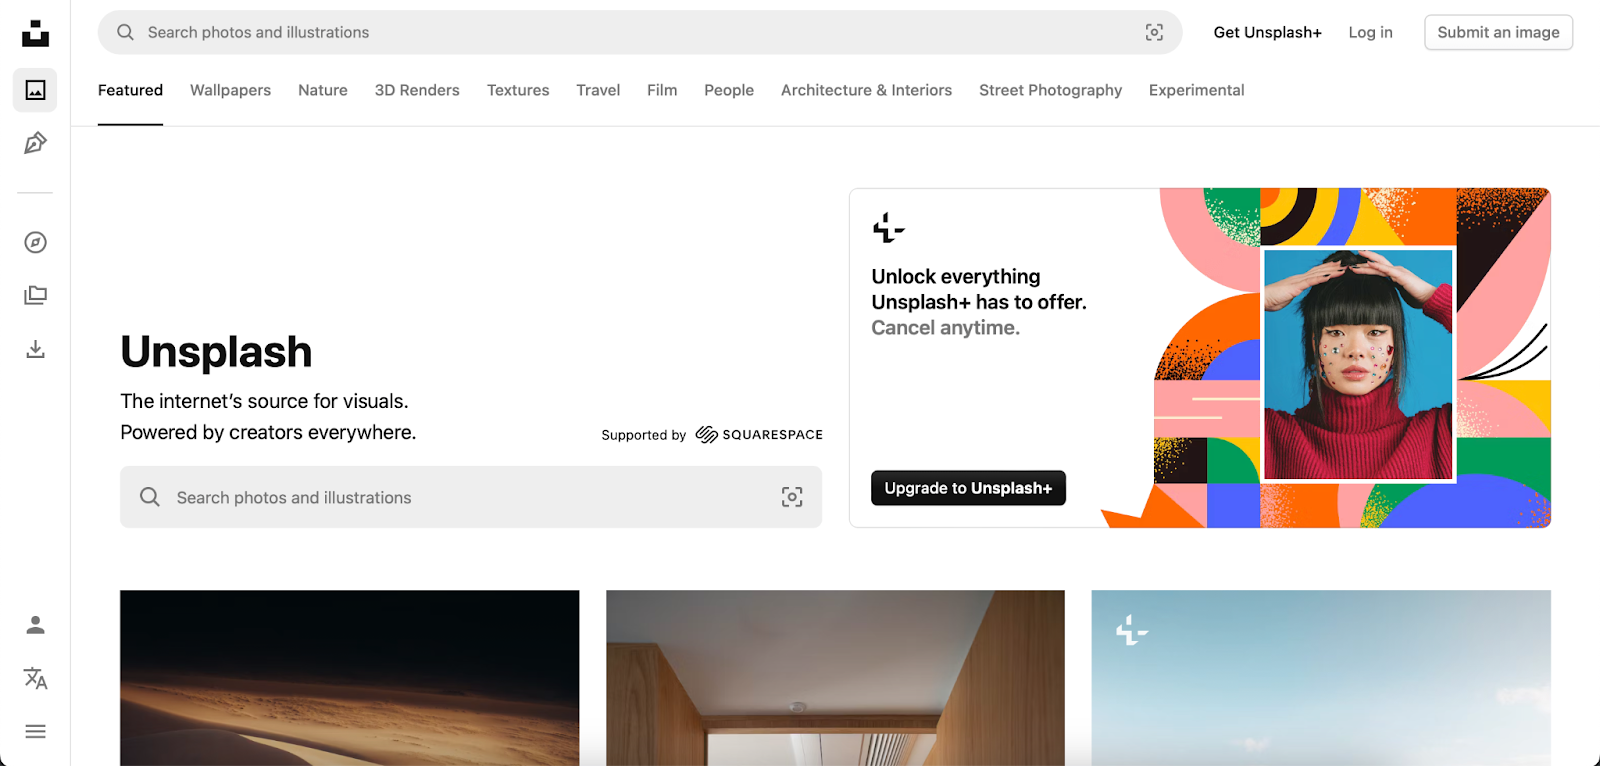Click the Unsplash heading text
This screenshot has width=1600, height=766.
click(x=216, y=352)
